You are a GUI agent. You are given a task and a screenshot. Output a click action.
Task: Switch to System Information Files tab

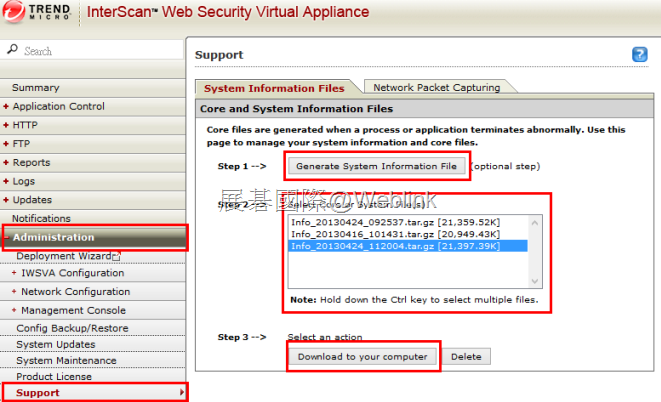click(x=274, y=88)
